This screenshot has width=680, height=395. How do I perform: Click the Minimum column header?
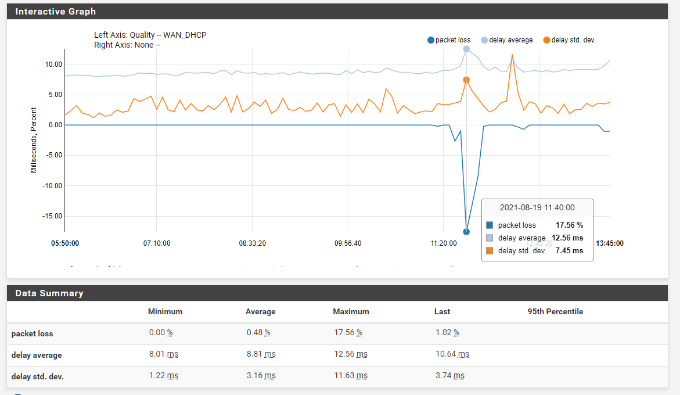tap(165, 311)
